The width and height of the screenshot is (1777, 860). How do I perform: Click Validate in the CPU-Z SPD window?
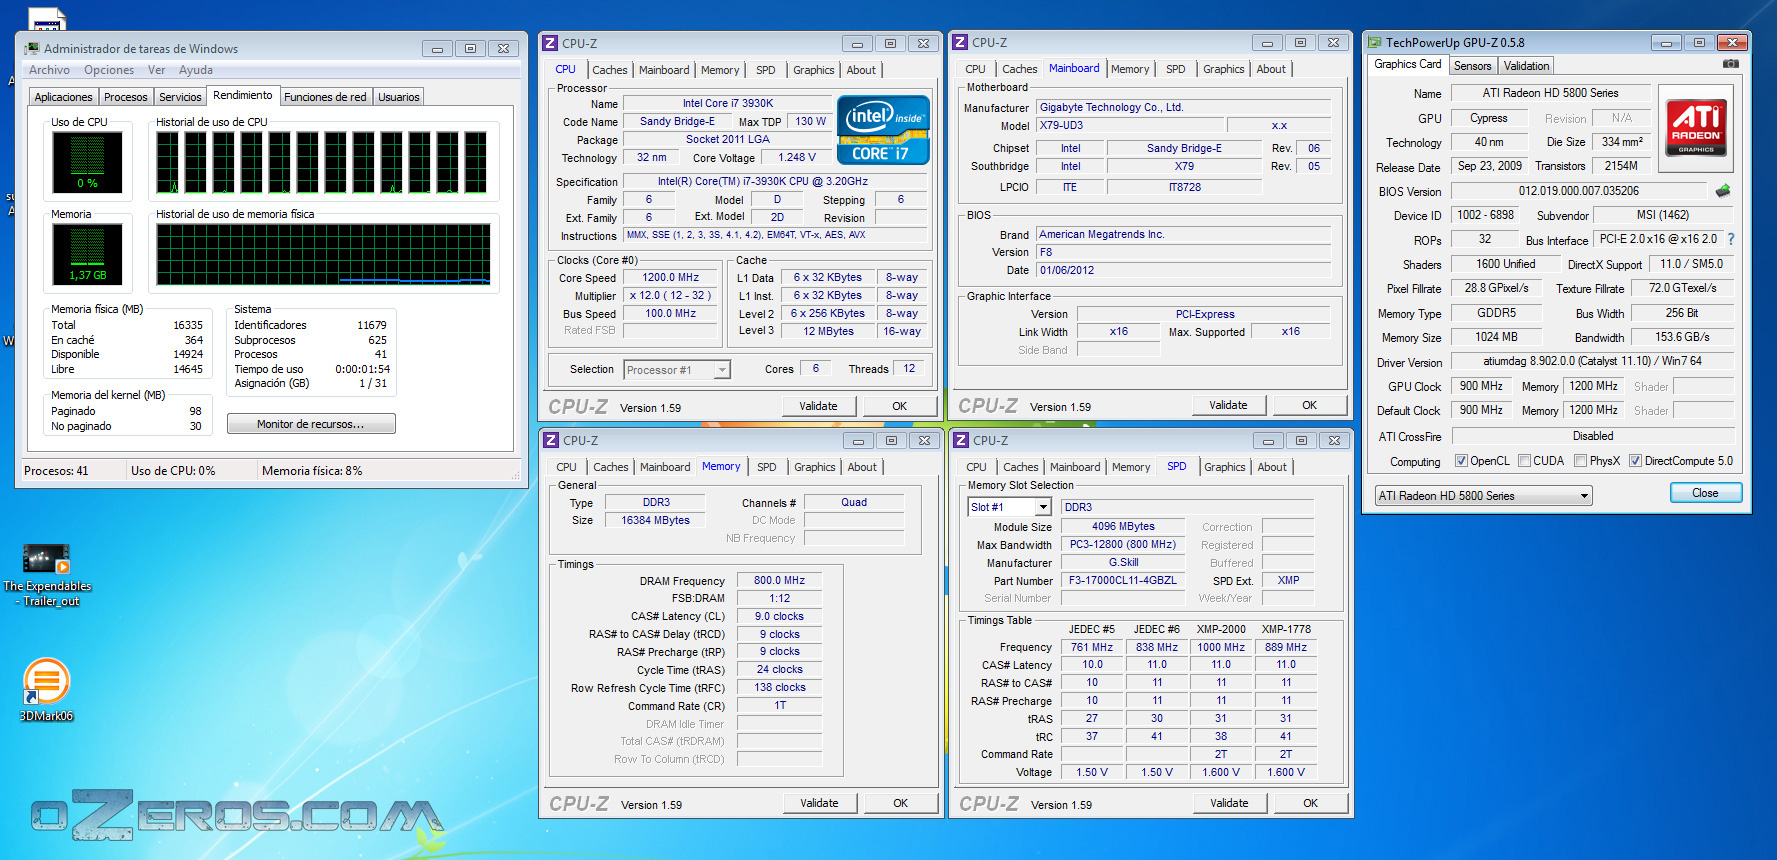(1229, 803)
